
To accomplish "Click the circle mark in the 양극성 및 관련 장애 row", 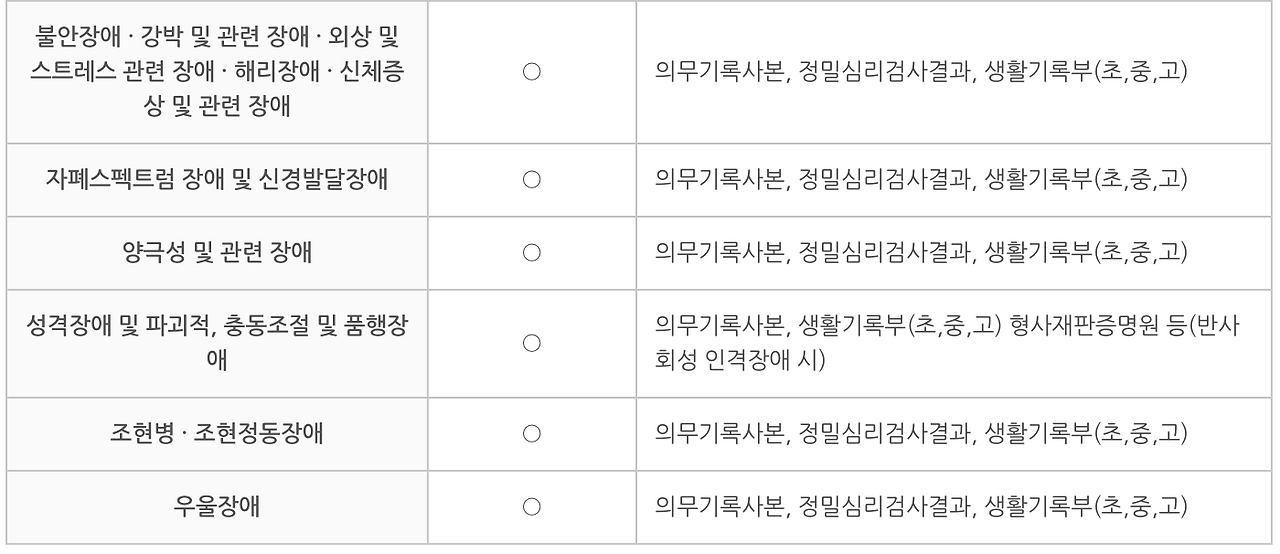I will pos(532,252).
